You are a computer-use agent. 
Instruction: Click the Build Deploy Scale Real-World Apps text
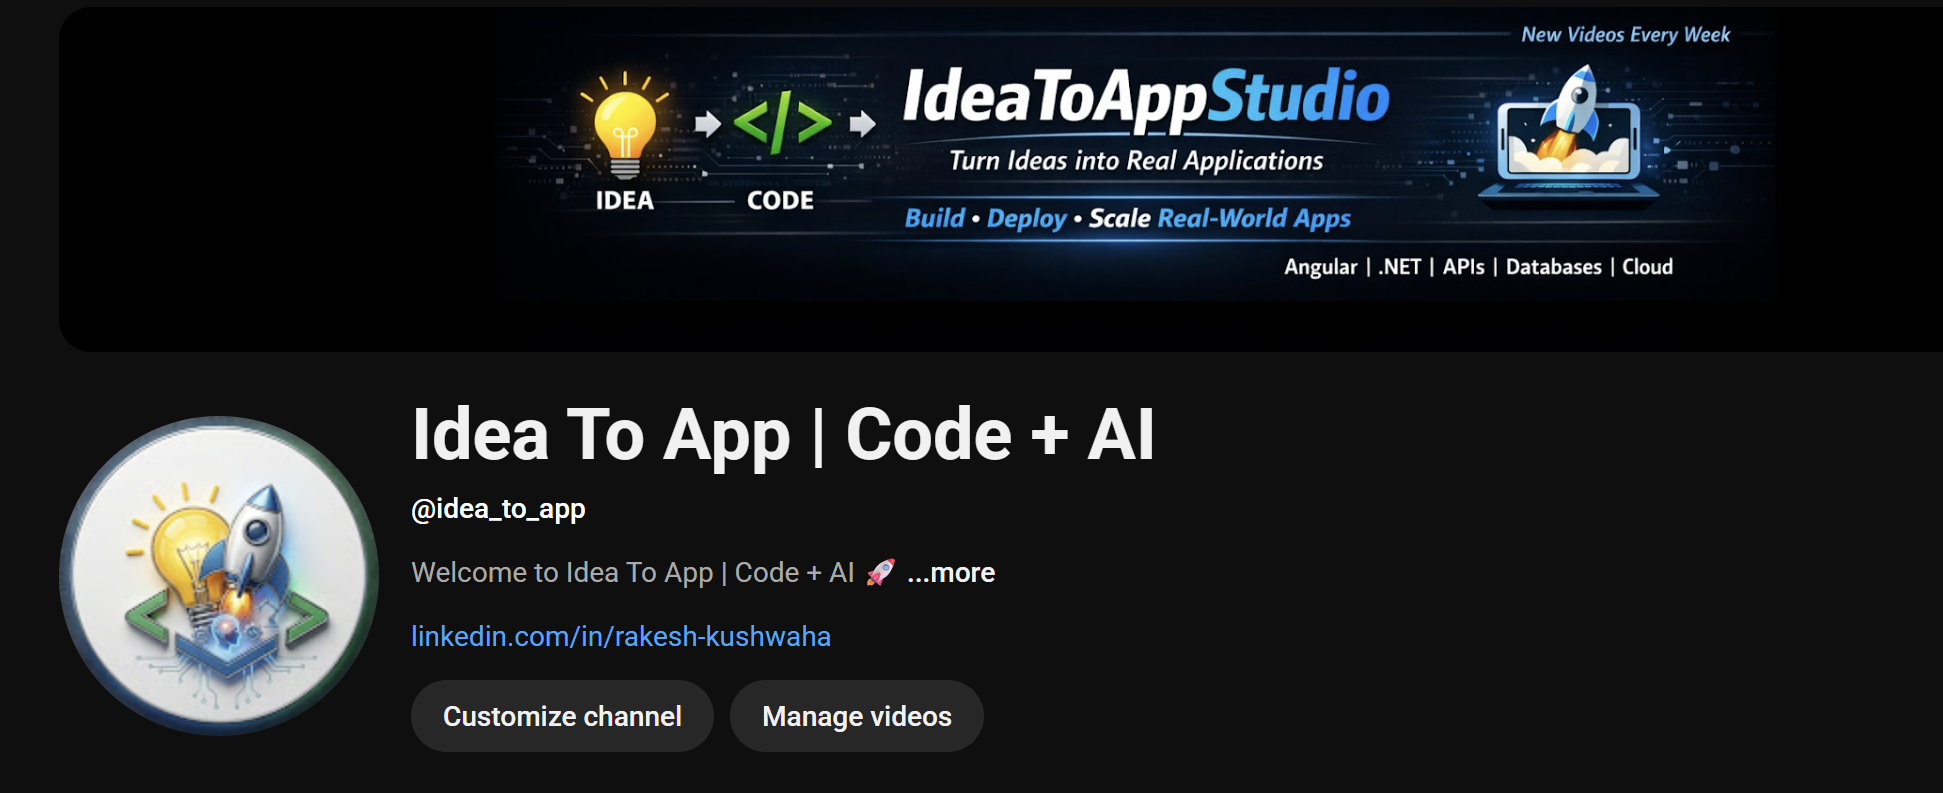[x=1127, y=218]
